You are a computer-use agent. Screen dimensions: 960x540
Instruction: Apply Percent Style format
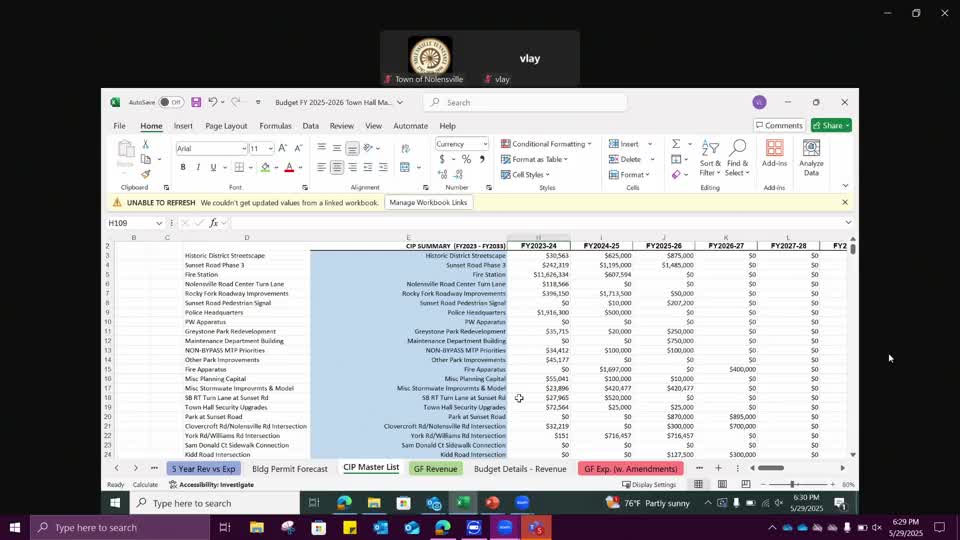click(x=467, y=159)
